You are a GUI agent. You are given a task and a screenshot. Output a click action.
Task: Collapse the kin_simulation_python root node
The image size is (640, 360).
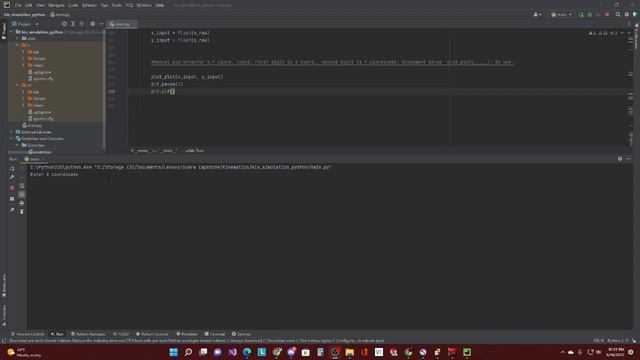click(x=12, y=32)
